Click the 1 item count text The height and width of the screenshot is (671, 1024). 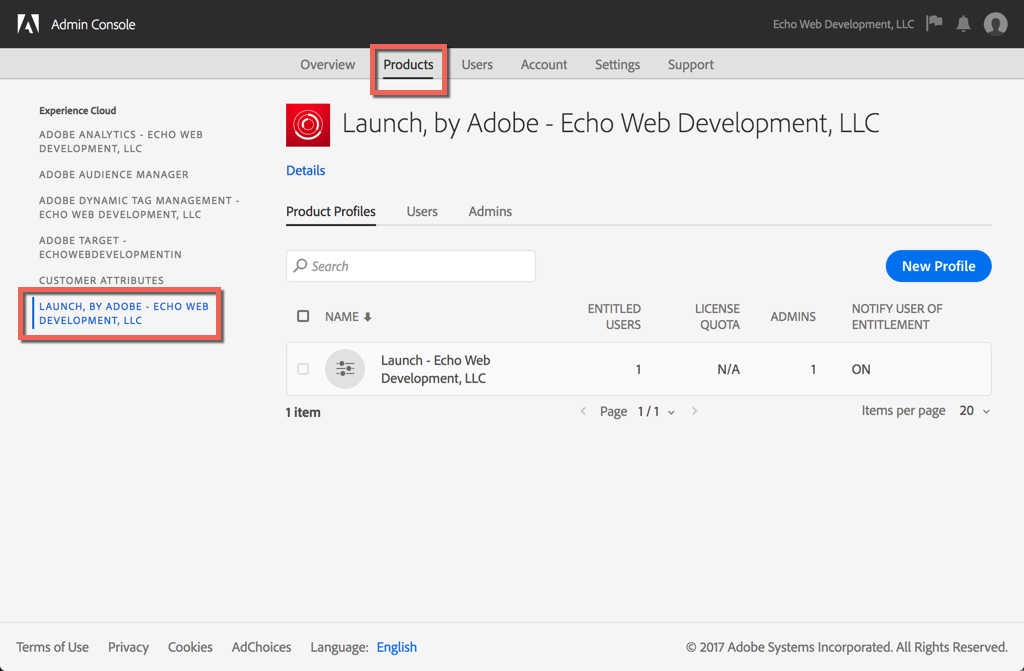click(303, 412)
